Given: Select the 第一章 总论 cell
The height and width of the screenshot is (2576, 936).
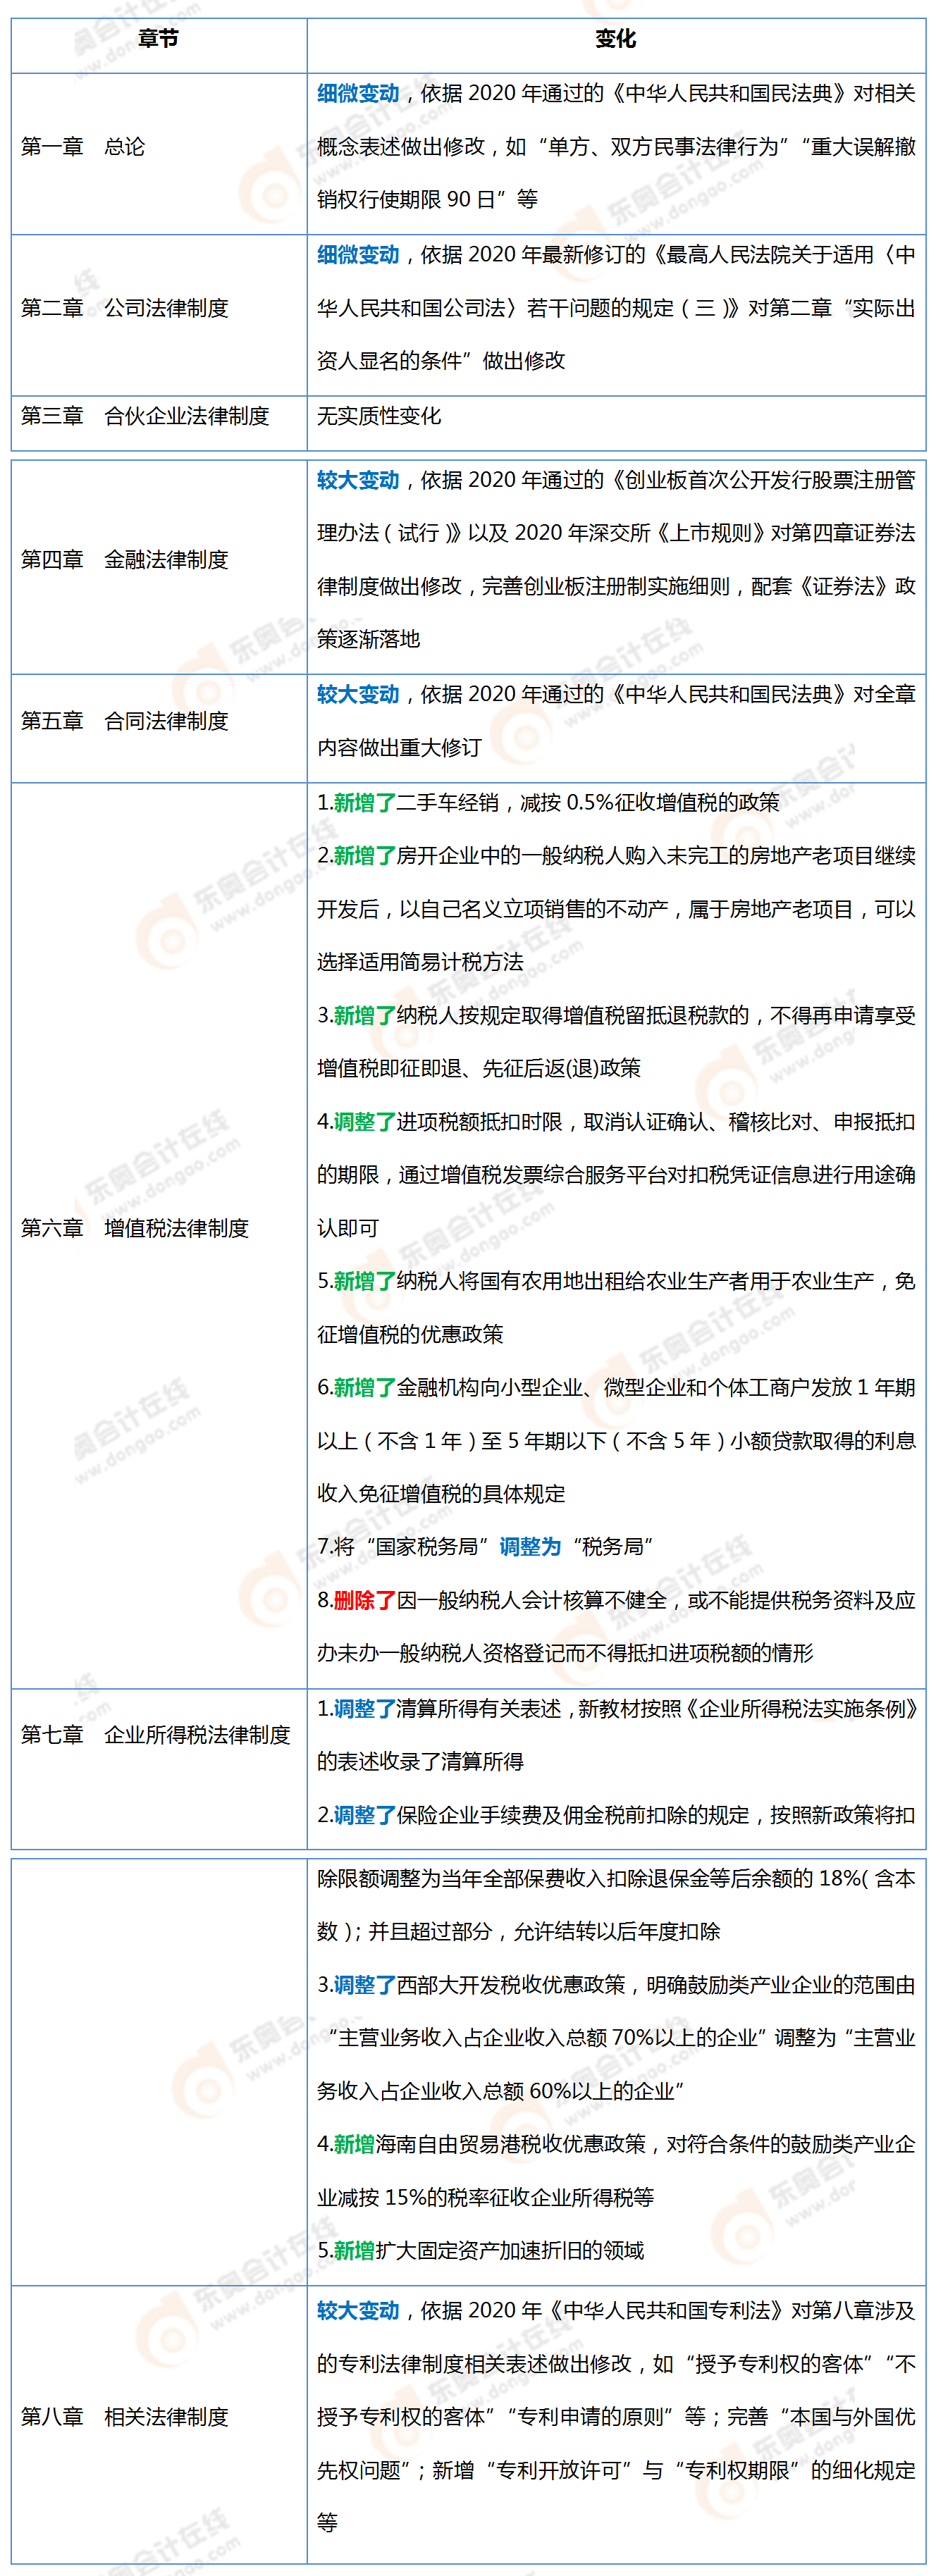Looking at the screenshot, I should pos(83,147).
